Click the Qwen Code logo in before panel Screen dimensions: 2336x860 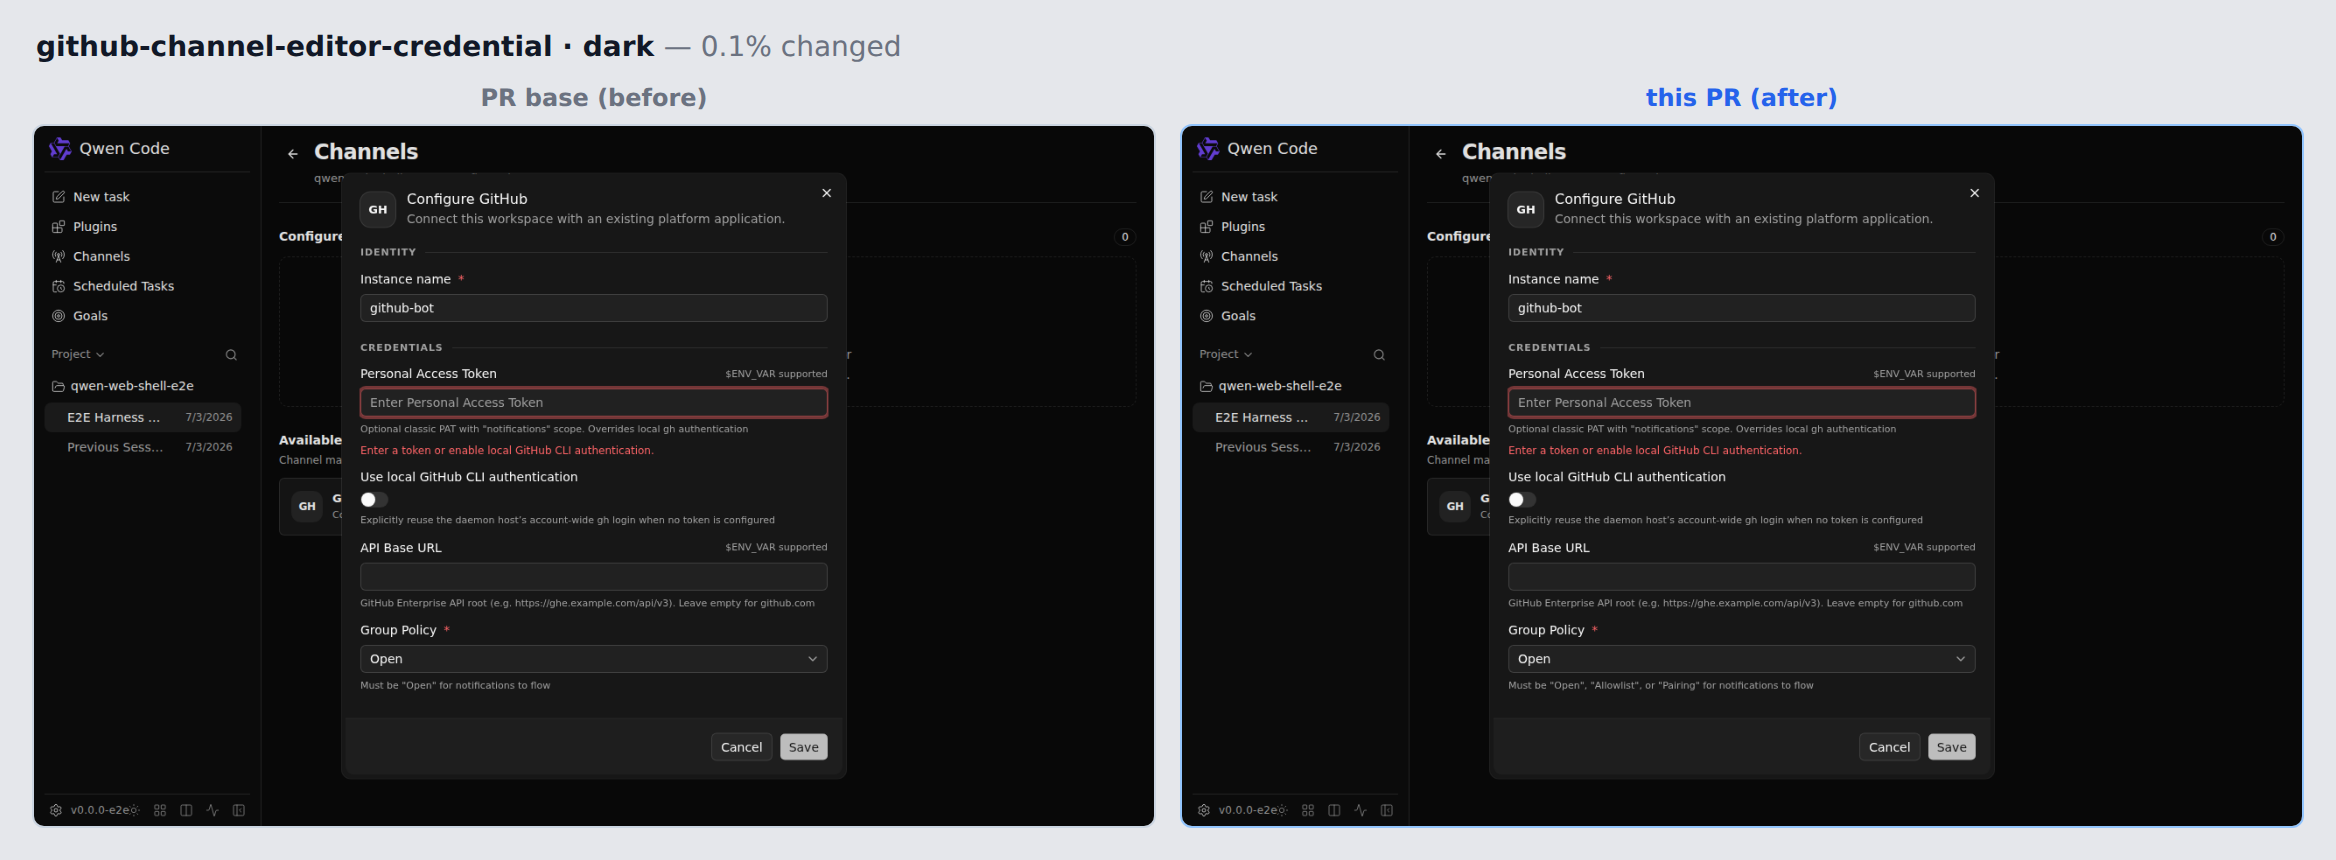click(x=60, y=148)
